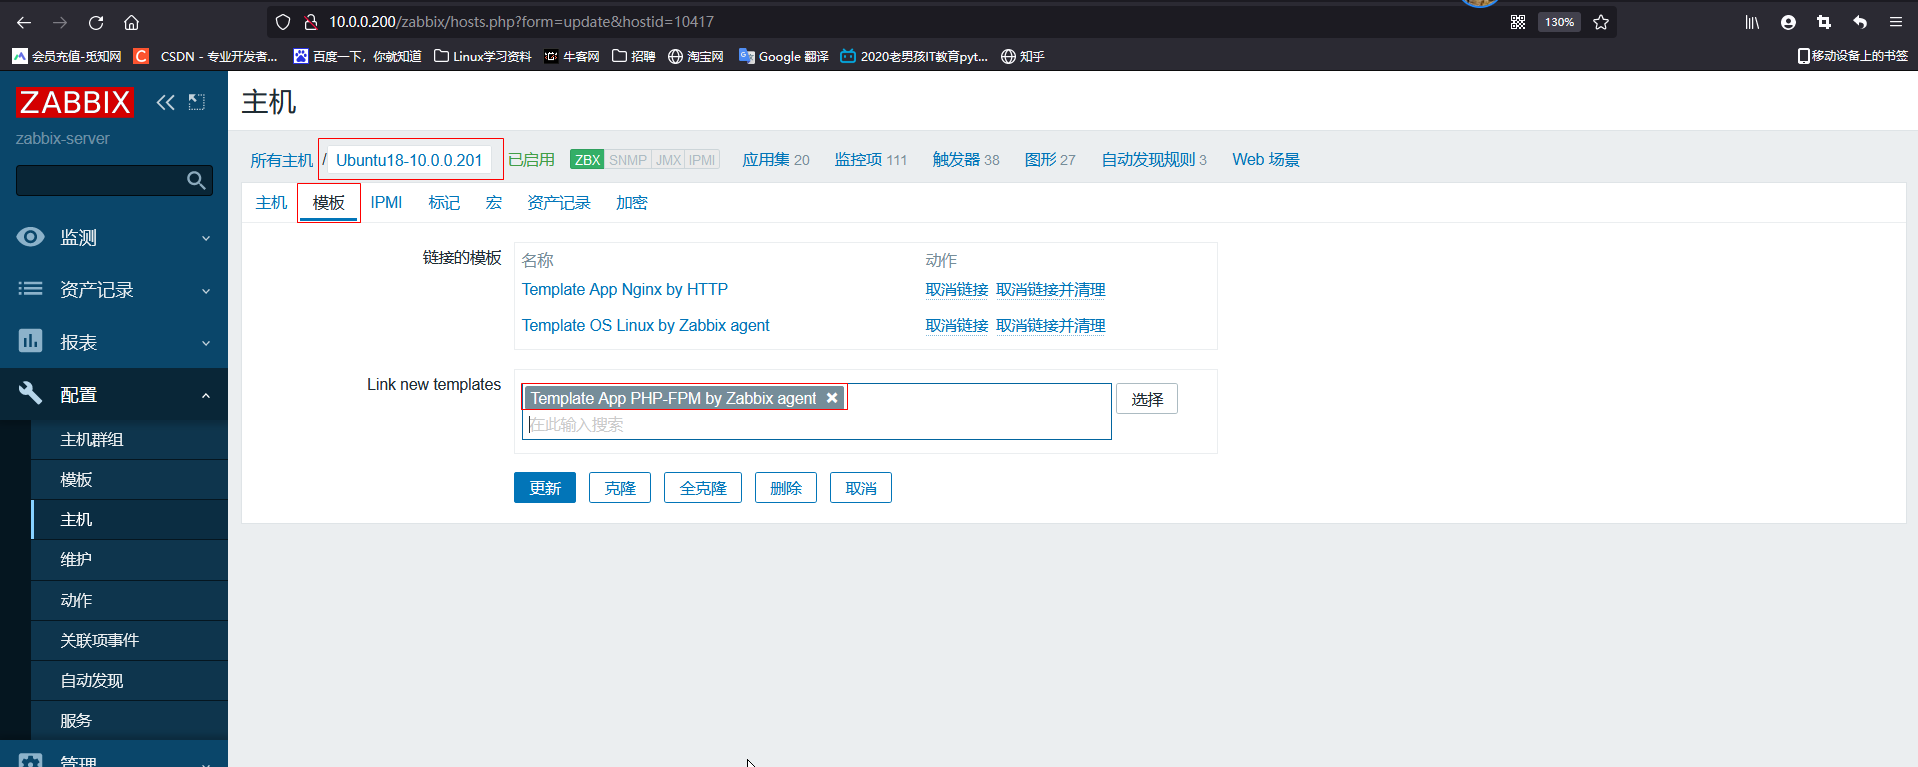Open 监控项 111 link

(871, 160)
